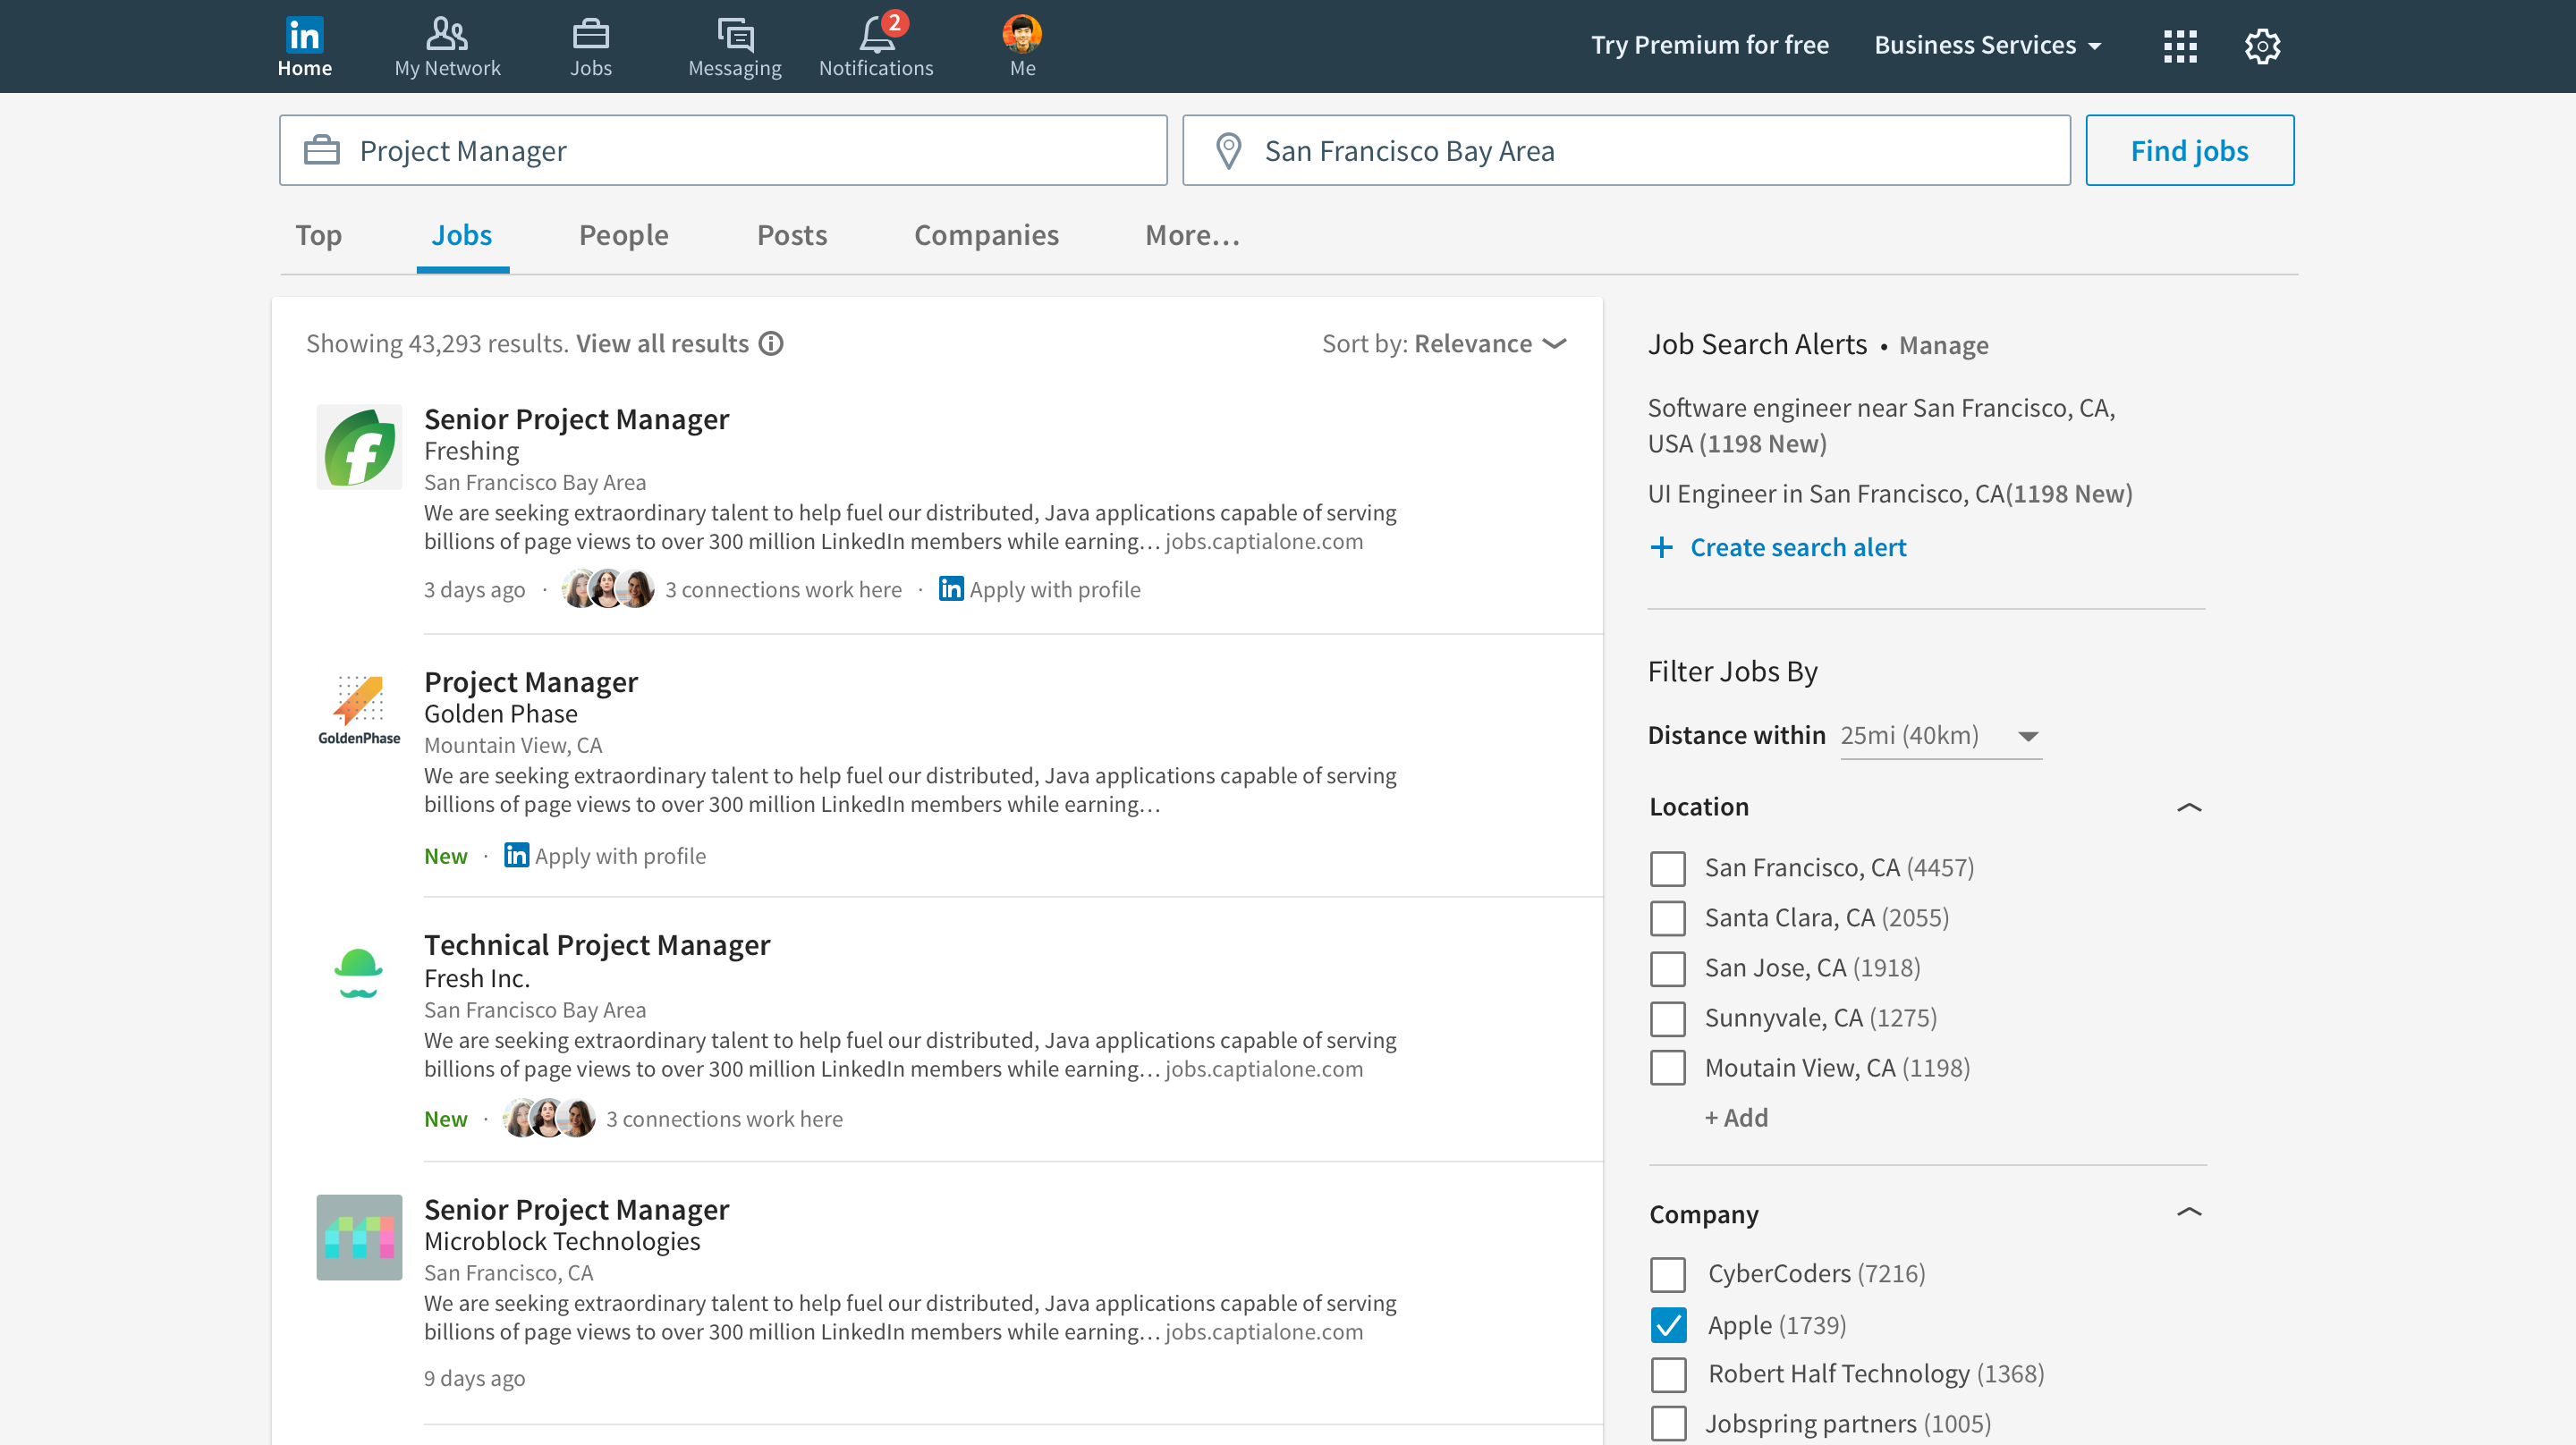Open My Network icon
The height and width of the screenshot is (1445, 2576).
click(x=446, y=35)
